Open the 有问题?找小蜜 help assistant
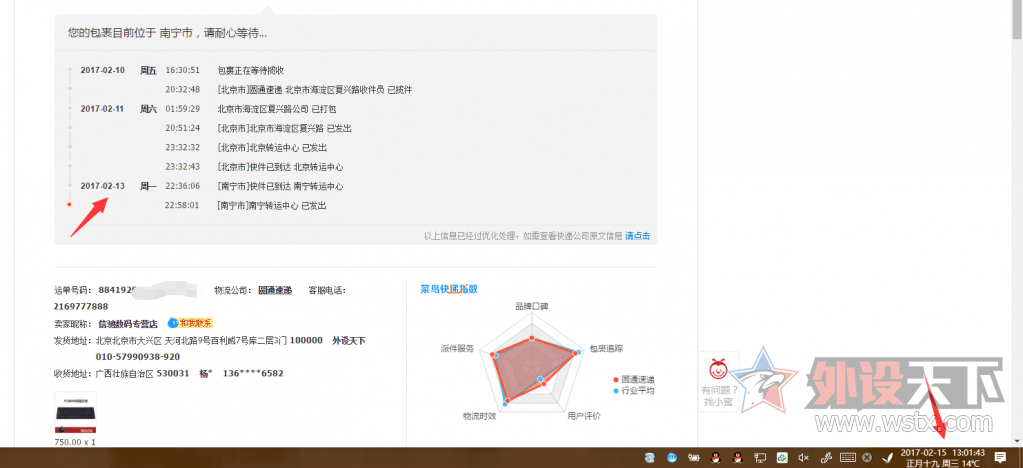The width and height of the screenshot is (1023, 468). [718, 381]
